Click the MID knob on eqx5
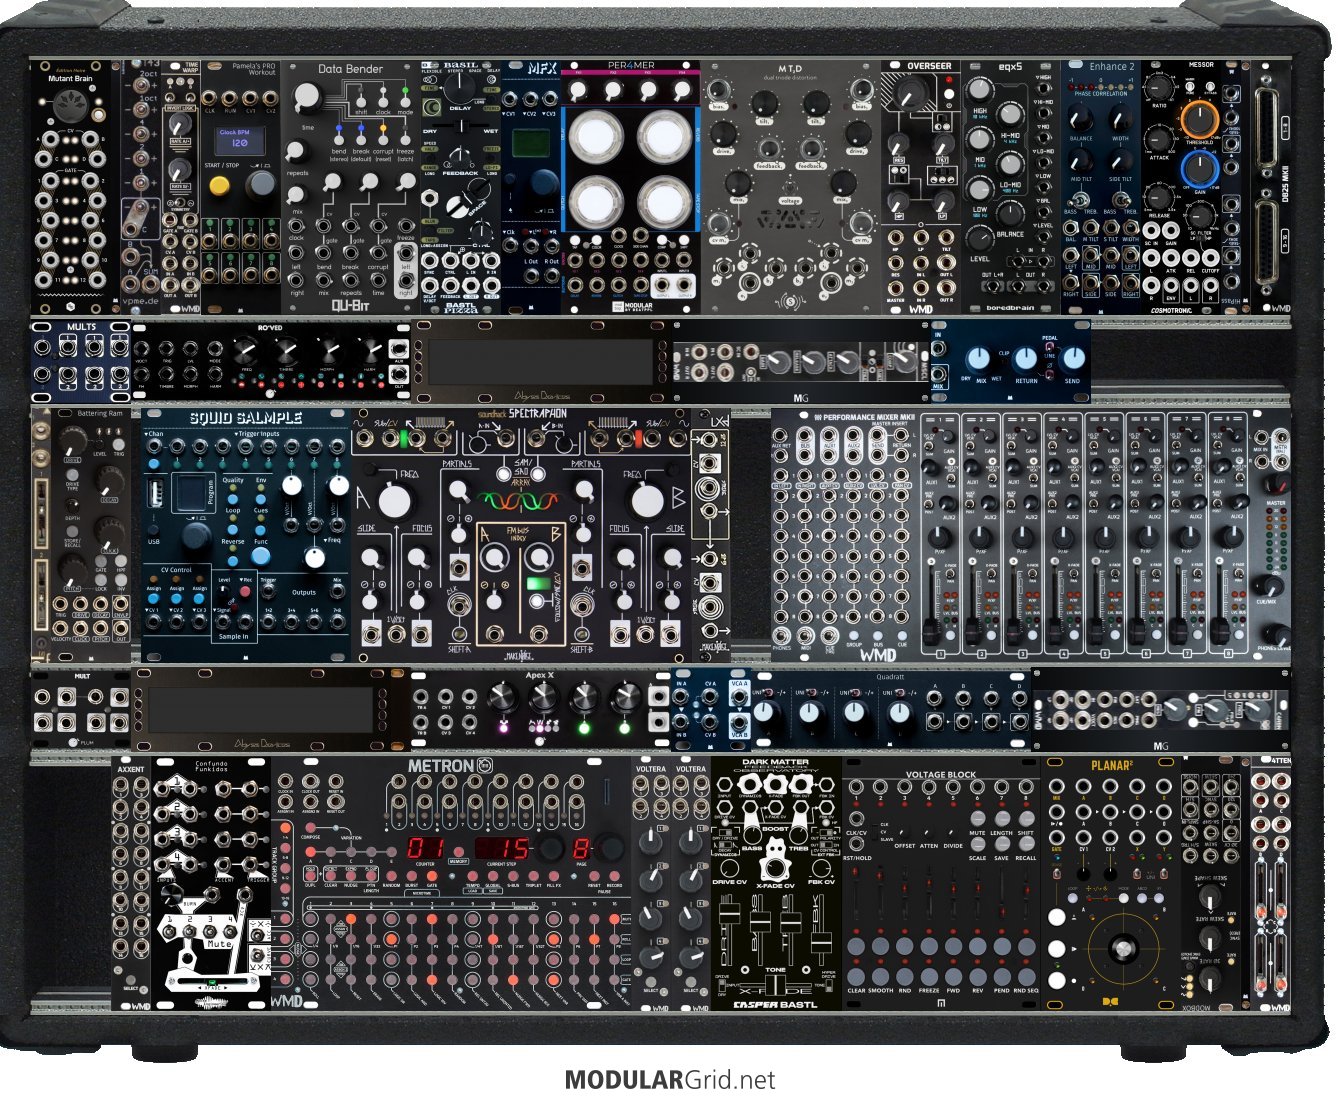The height and width of the screenshot is (1101, 1342). 981,141
